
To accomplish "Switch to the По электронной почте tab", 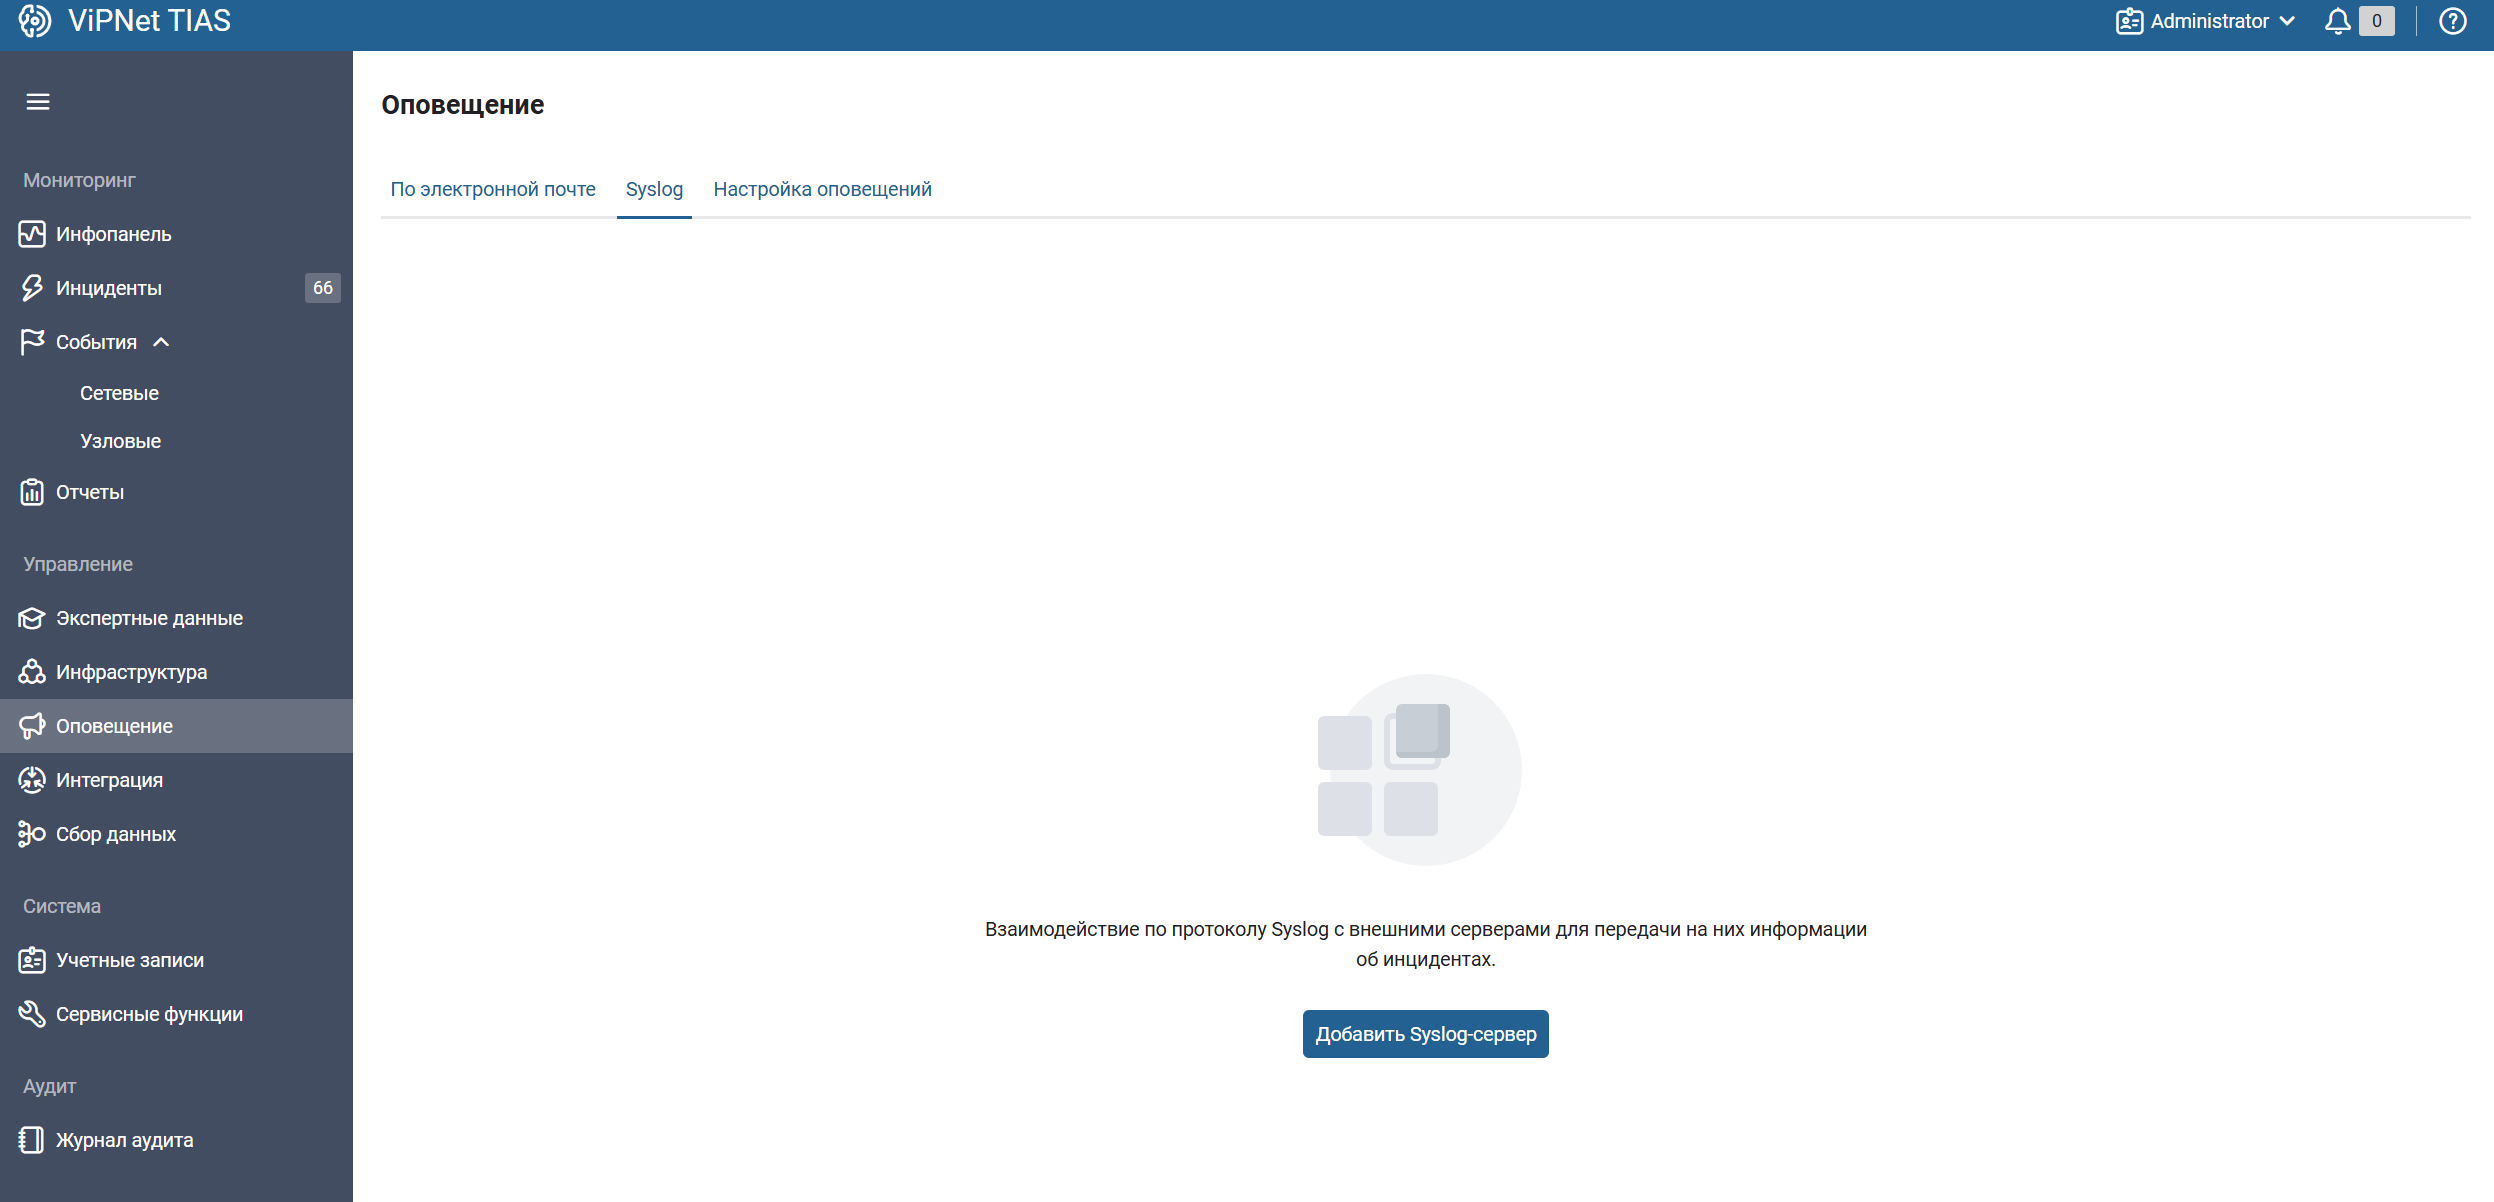I will coord(494,189).
